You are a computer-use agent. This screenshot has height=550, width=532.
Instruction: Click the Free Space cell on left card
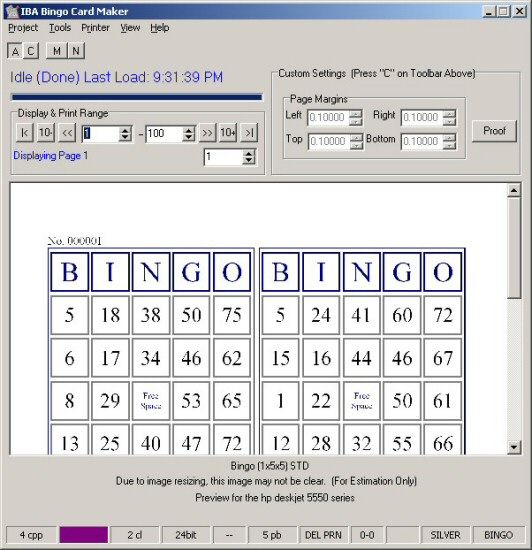151,401
